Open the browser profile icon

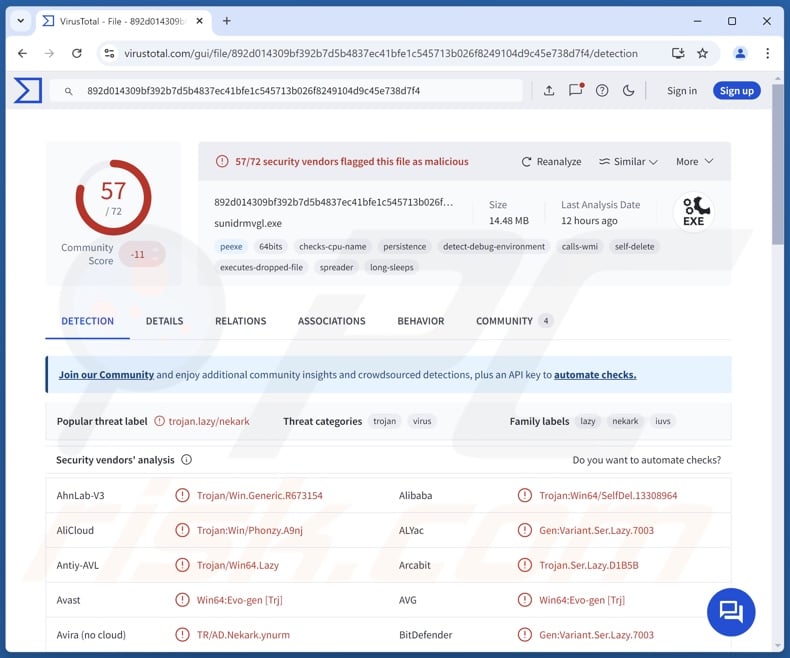[740, 53]
